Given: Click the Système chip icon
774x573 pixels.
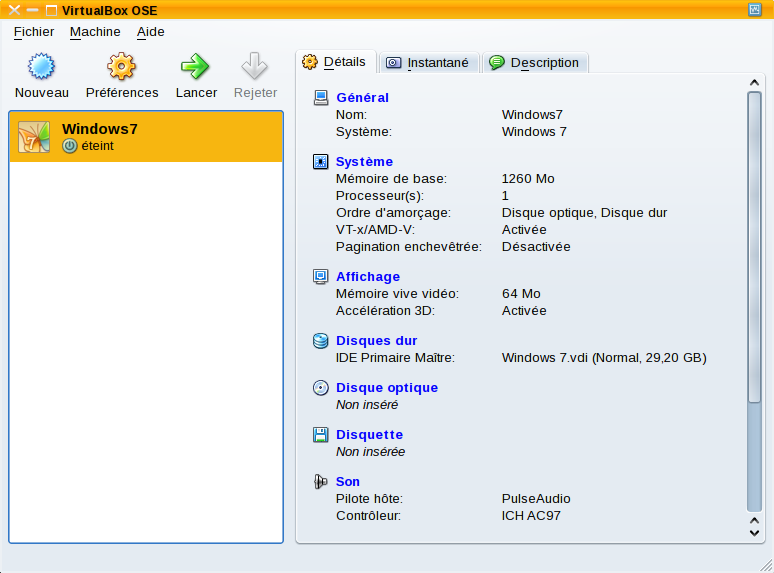Looking at the screenshot, I should (x=321, y=161).
